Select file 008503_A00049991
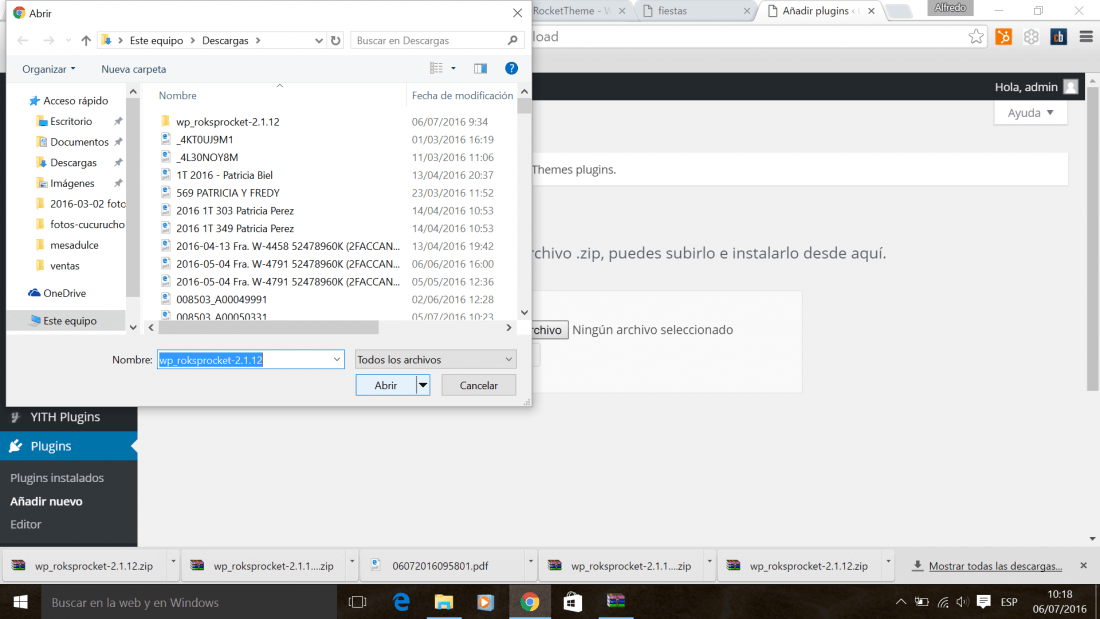 [222, 300]
